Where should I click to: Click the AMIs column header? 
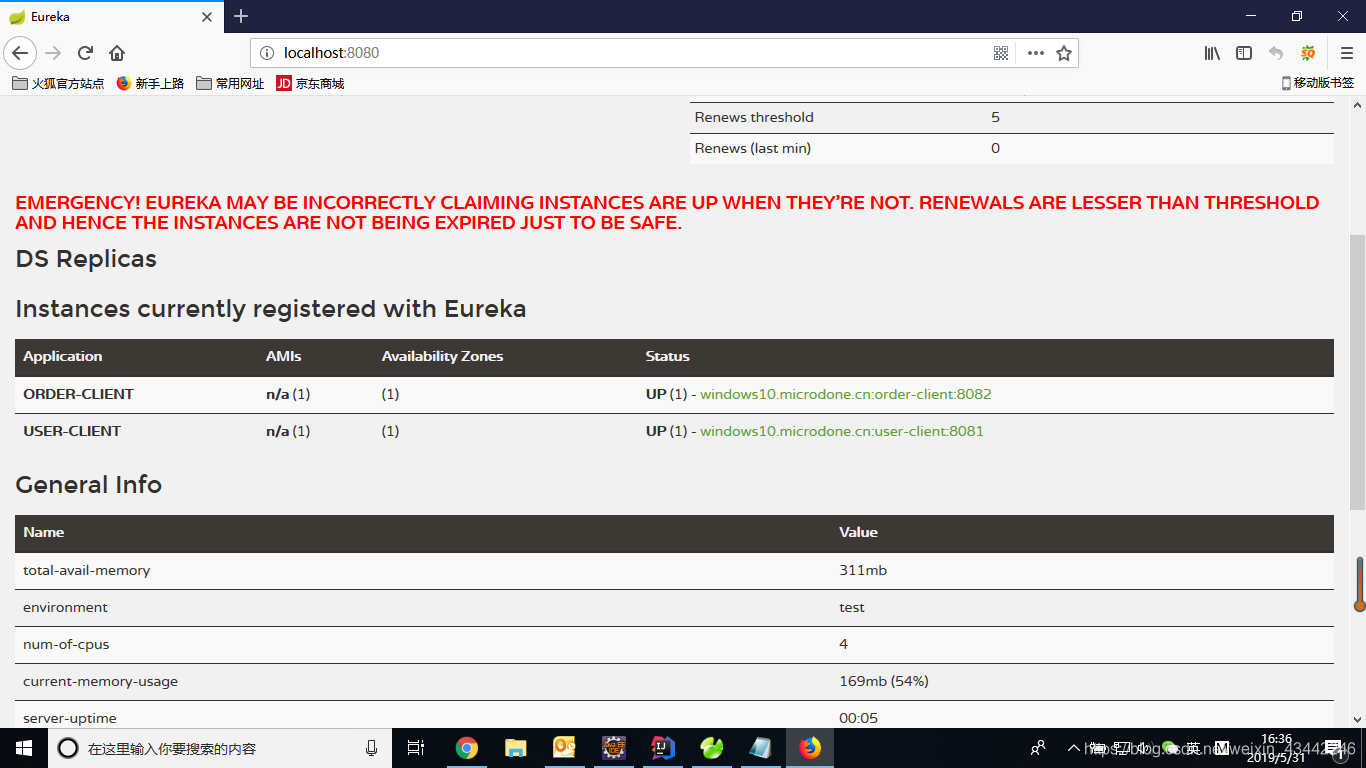pos(283,356)
